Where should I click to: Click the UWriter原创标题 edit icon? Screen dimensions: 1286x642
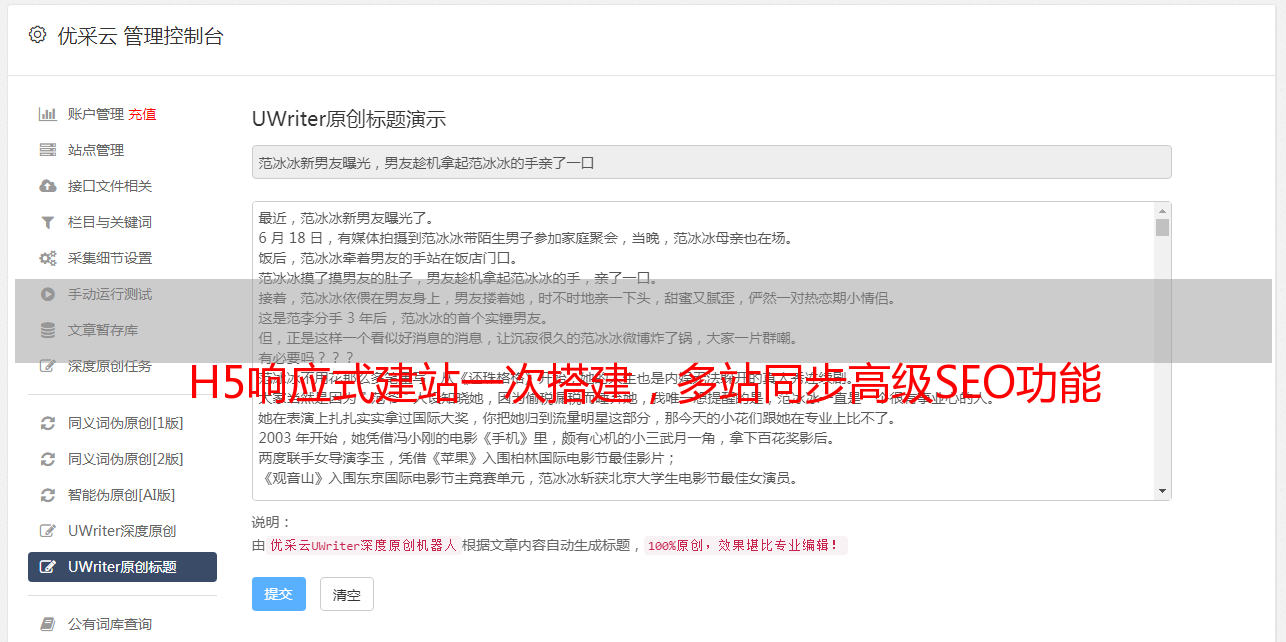coord(47,567)
